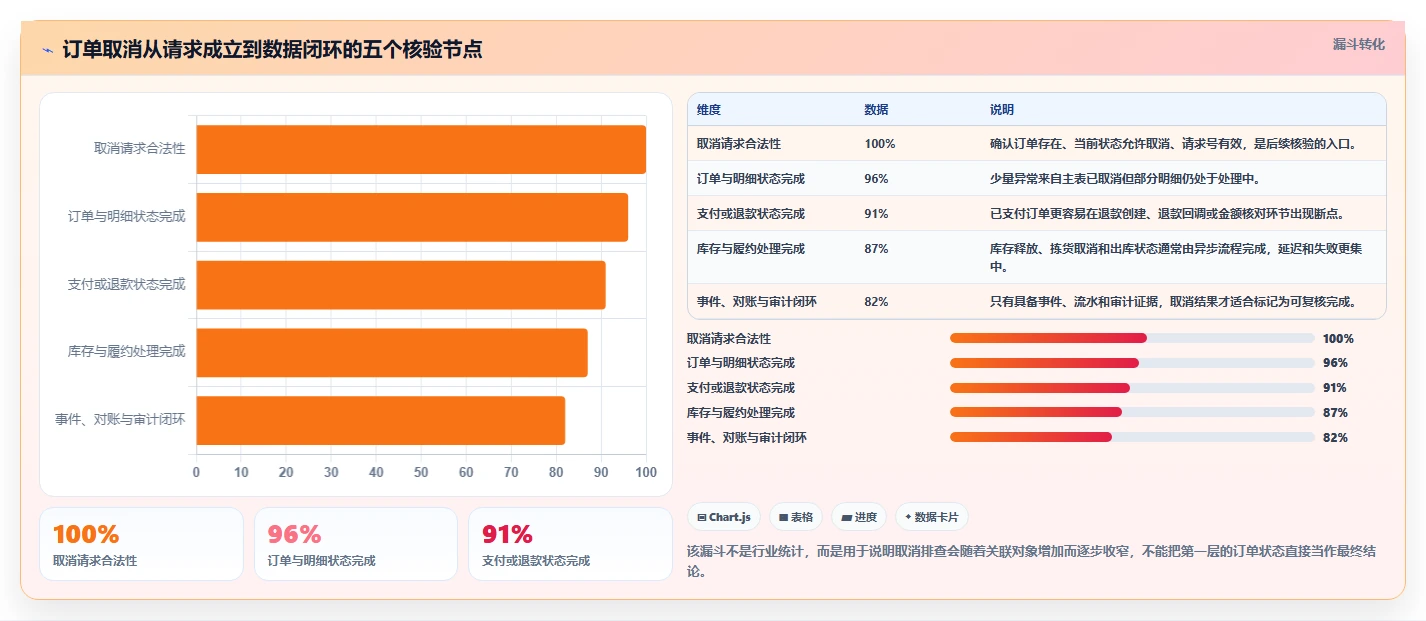Click the 0 tick on the x-axis
Viewport: 1426px width, 621px height.
click(196, 472)
